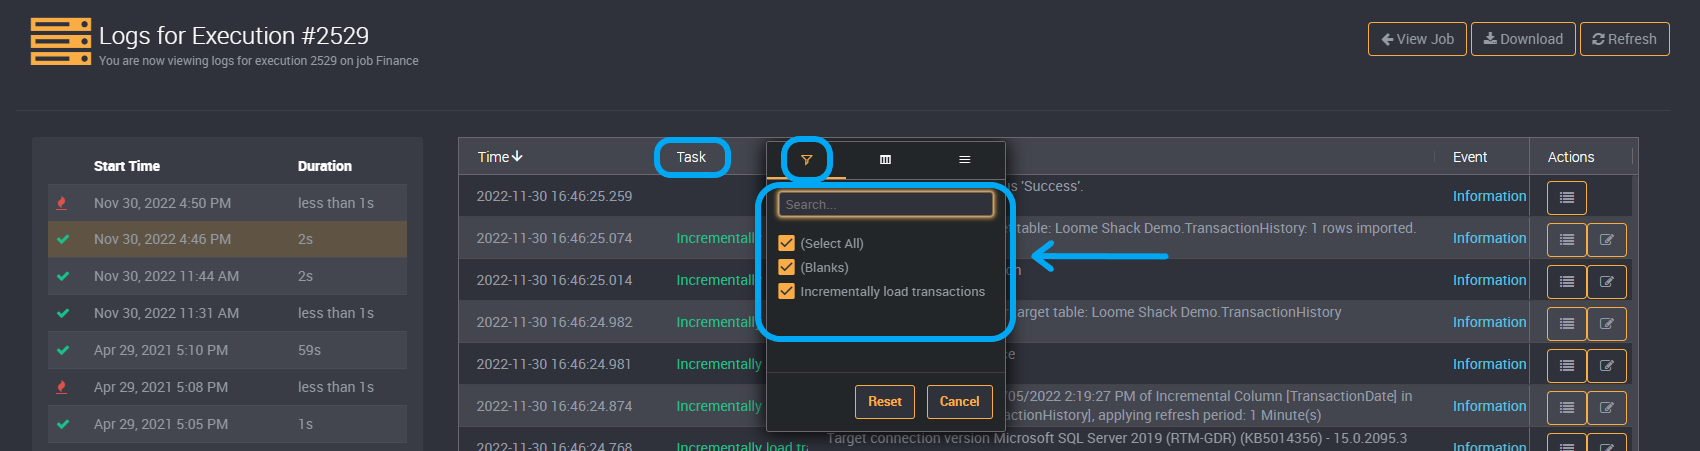Uncheck Incrementally load transactions filter option
Viewport: 1700px width, 451px height.
tap(786, 291)
